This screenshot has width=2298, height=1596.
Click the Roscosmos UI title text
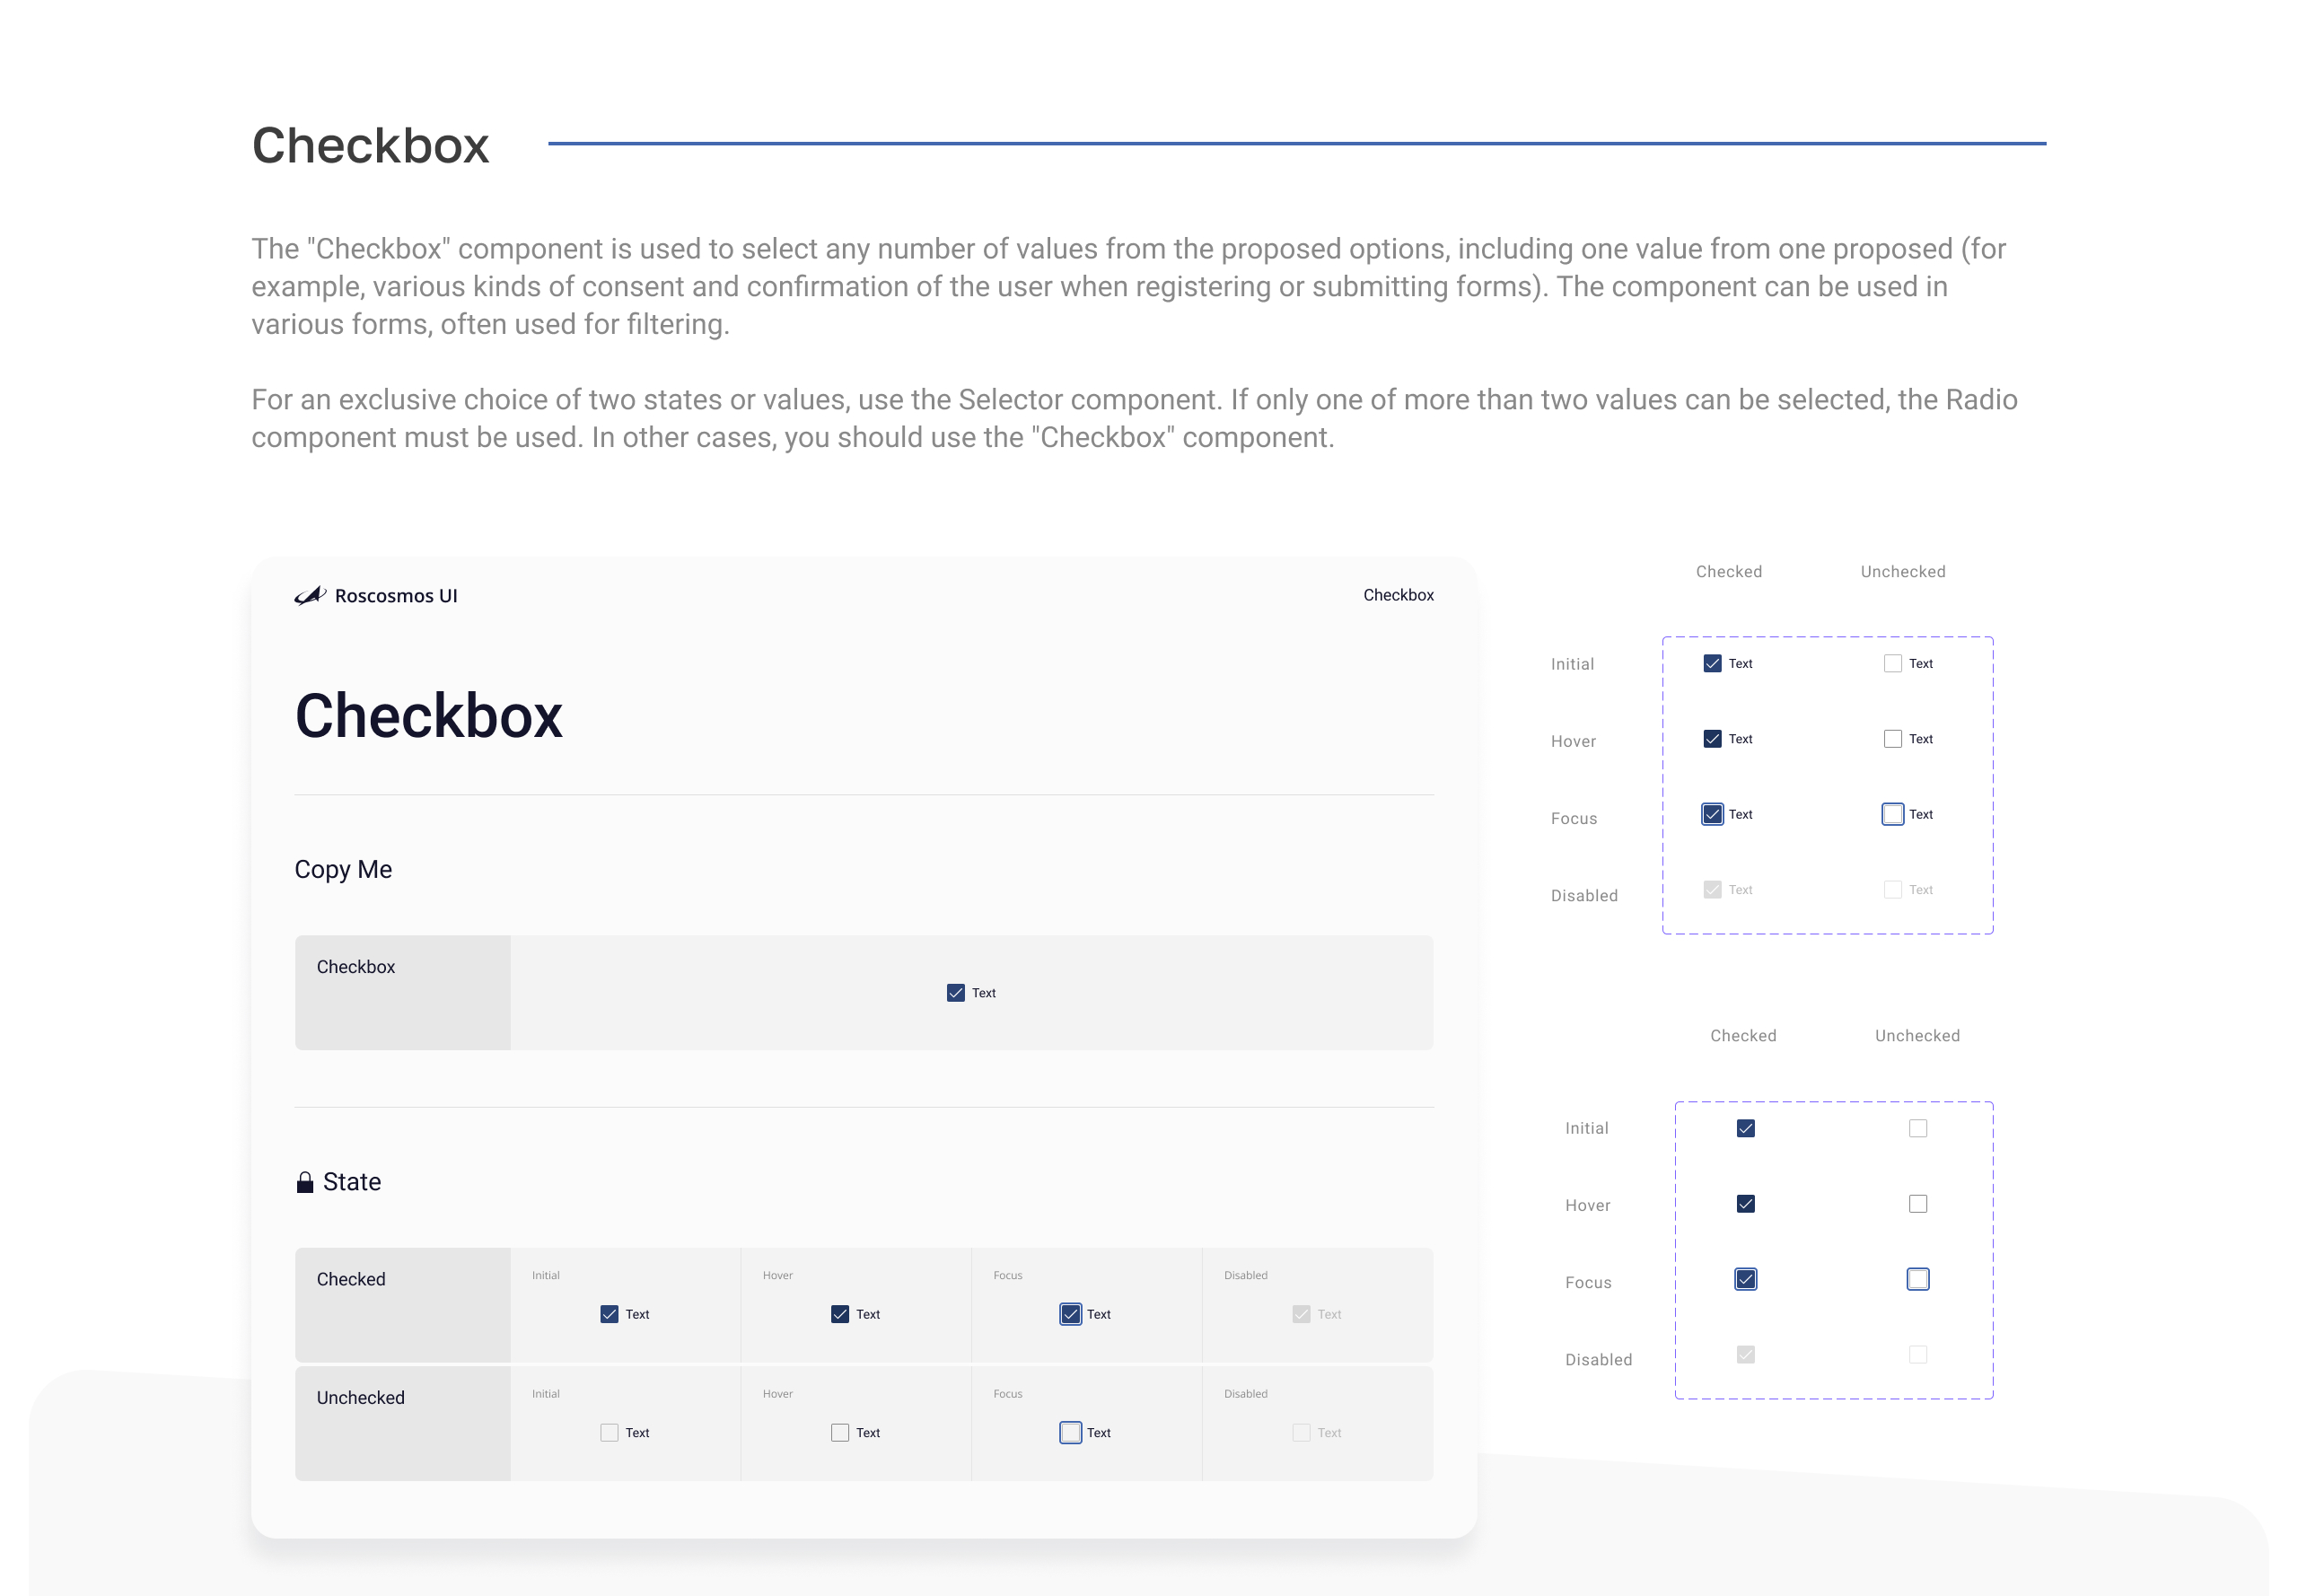[x=396, y=596]
